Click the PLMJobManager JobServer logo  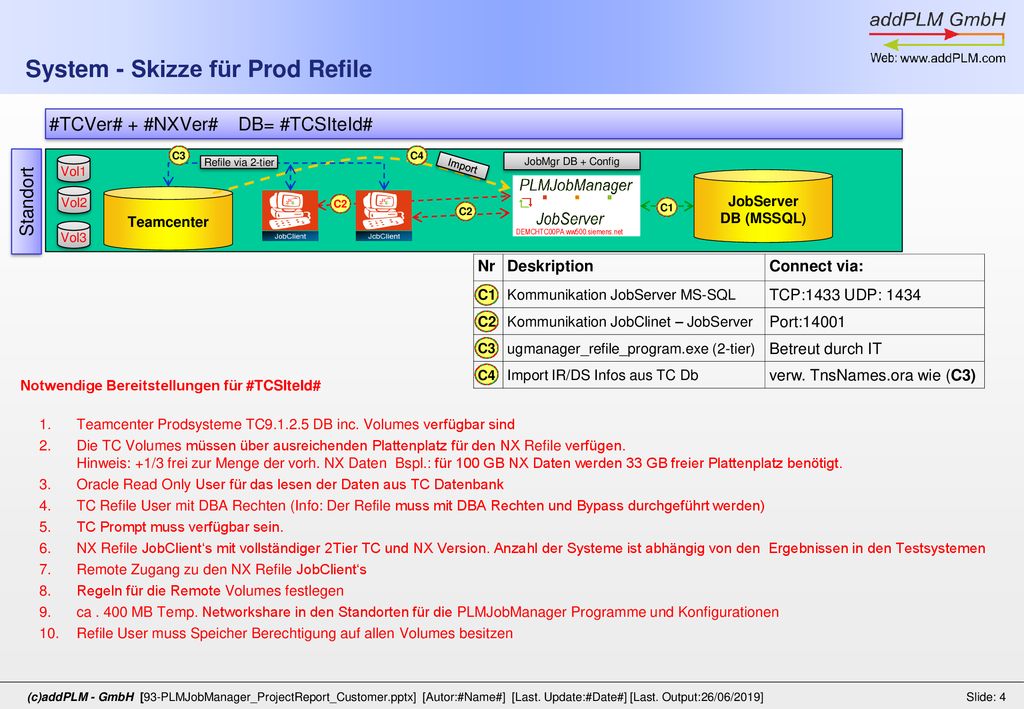pyautogui.click(x=576, y=206)
